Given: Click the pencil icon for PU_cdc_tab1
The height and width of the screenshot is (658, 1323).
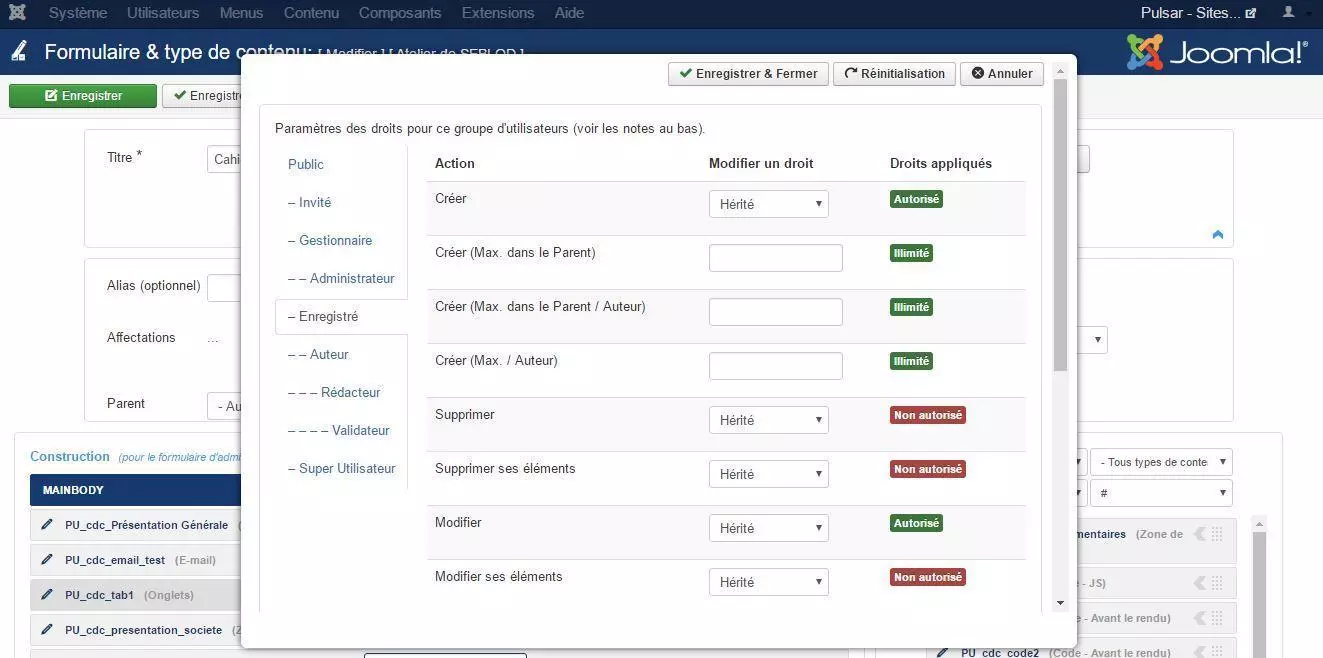Looking at the screenshot, I should (46, 595).
